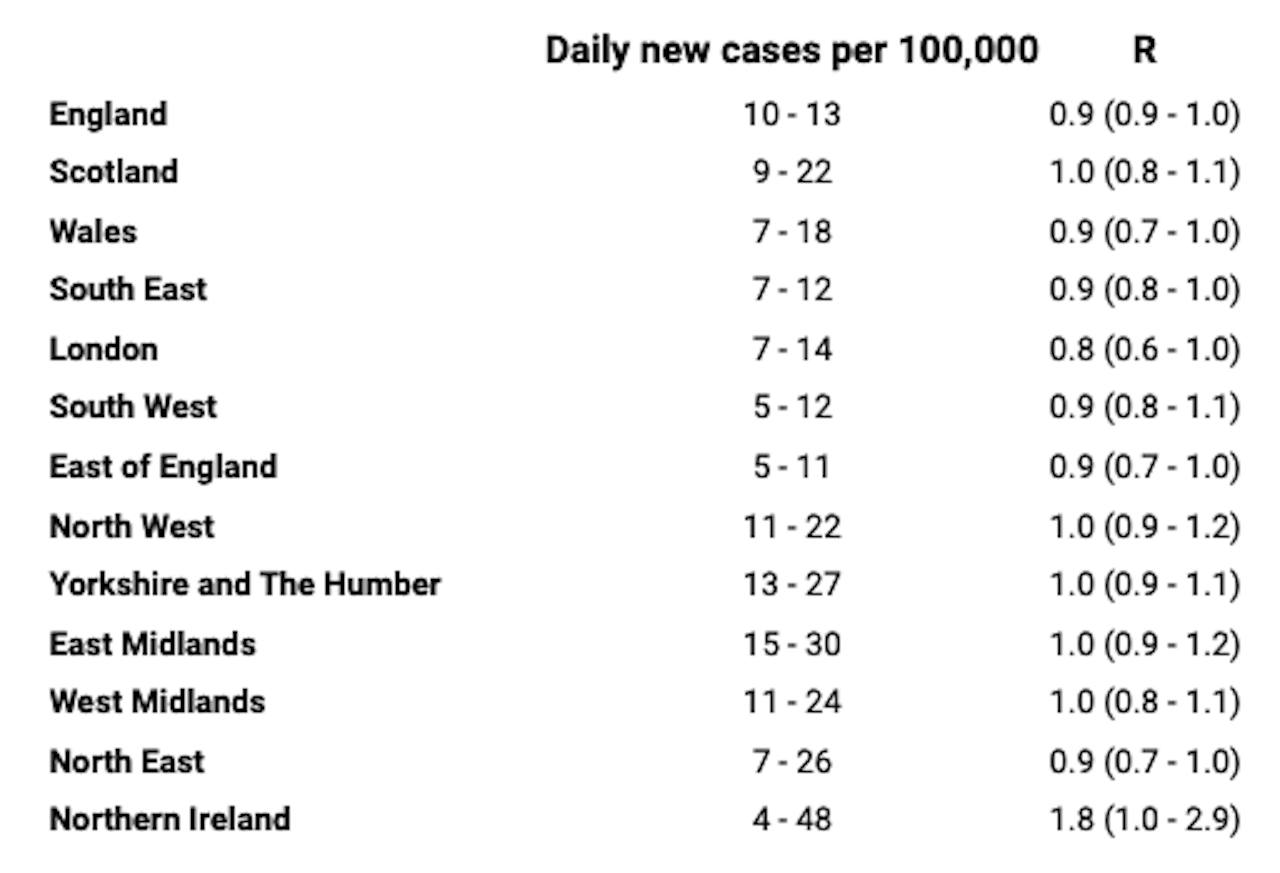The height and width of the screenshot is (873, 1280).
Task: Select the South East row label
Action: tap(128, 290)
